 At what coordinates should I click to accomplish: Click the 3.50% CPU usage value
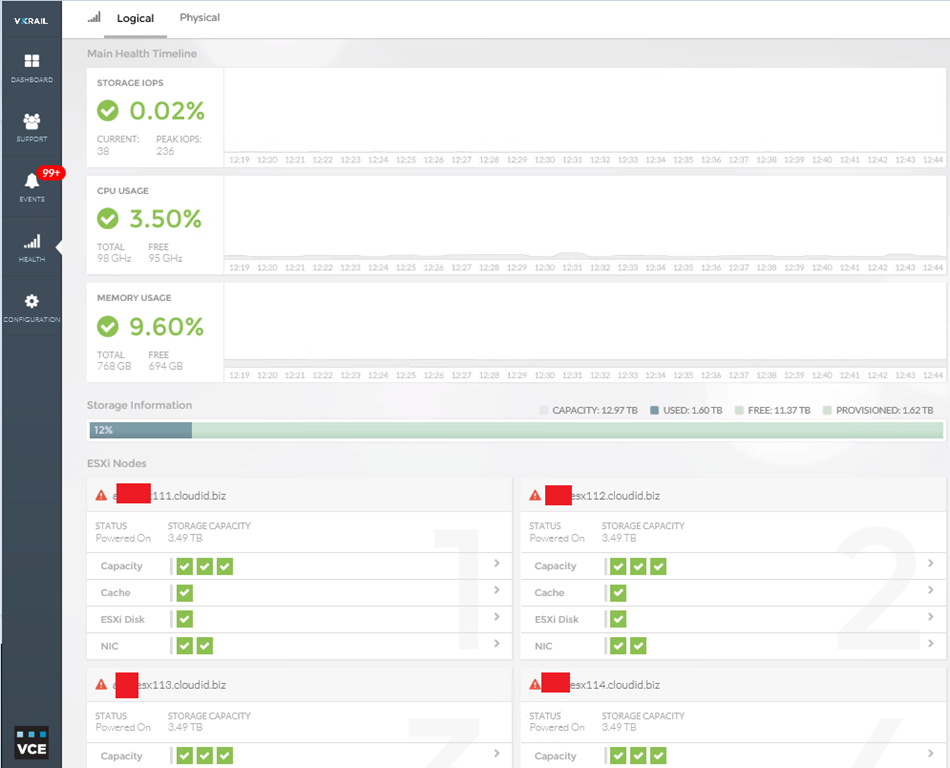point(165,219)
